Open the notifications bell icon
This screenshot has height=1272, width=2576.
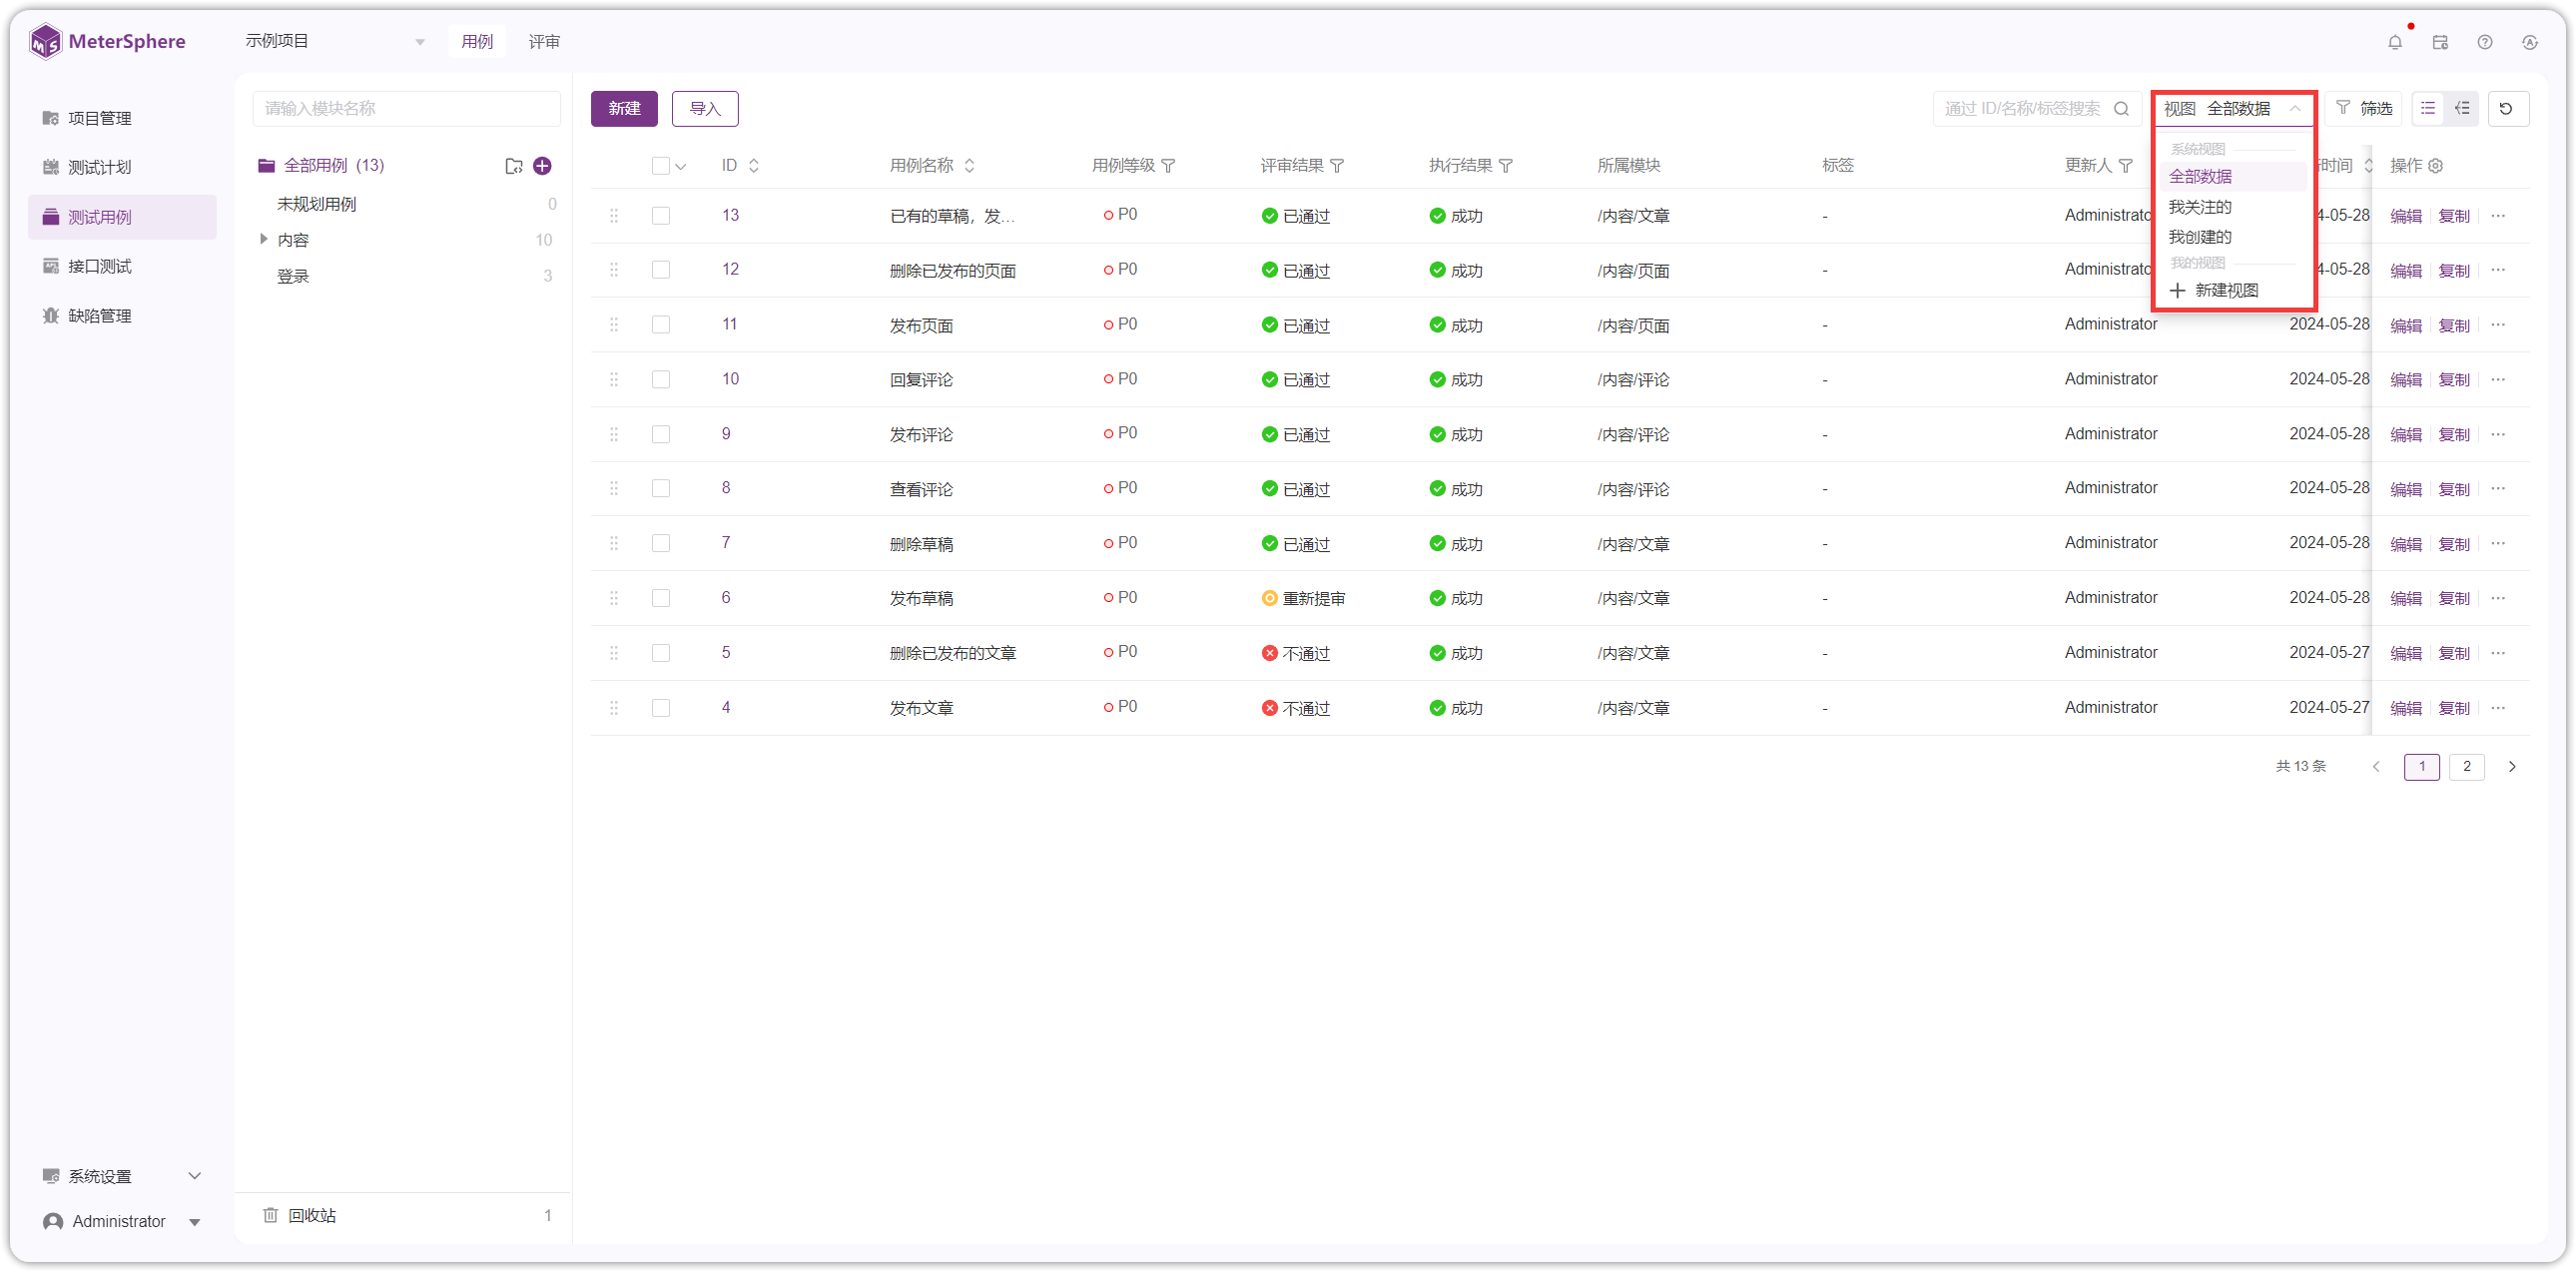[x=2394, y=42]
